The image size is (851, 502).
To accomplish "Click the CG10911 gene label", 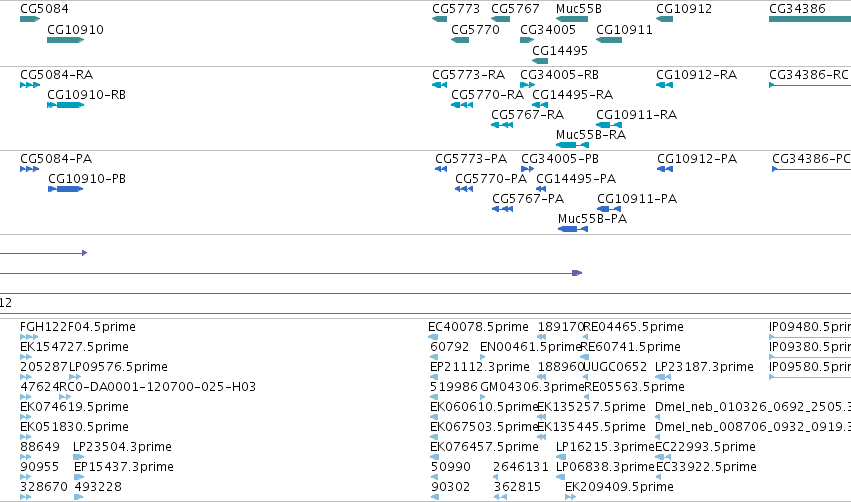I will pyautogui.click(x=624, y=29).
